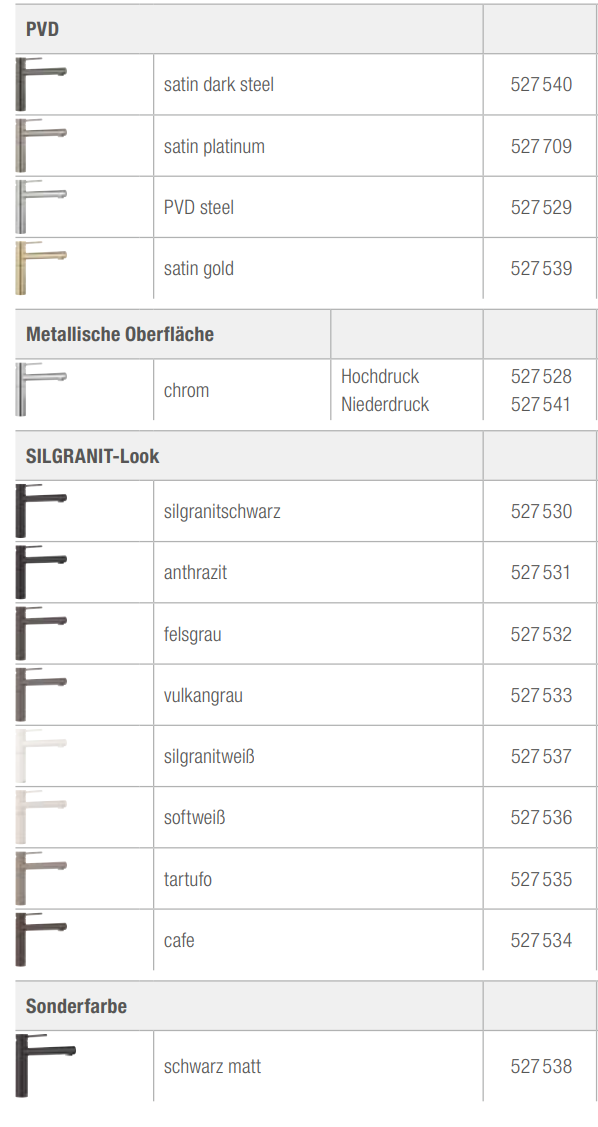598x1127 pixels.
Task: Click the PVD steel faucet picture
Action: pyautogui.click(x=41, y=206)
